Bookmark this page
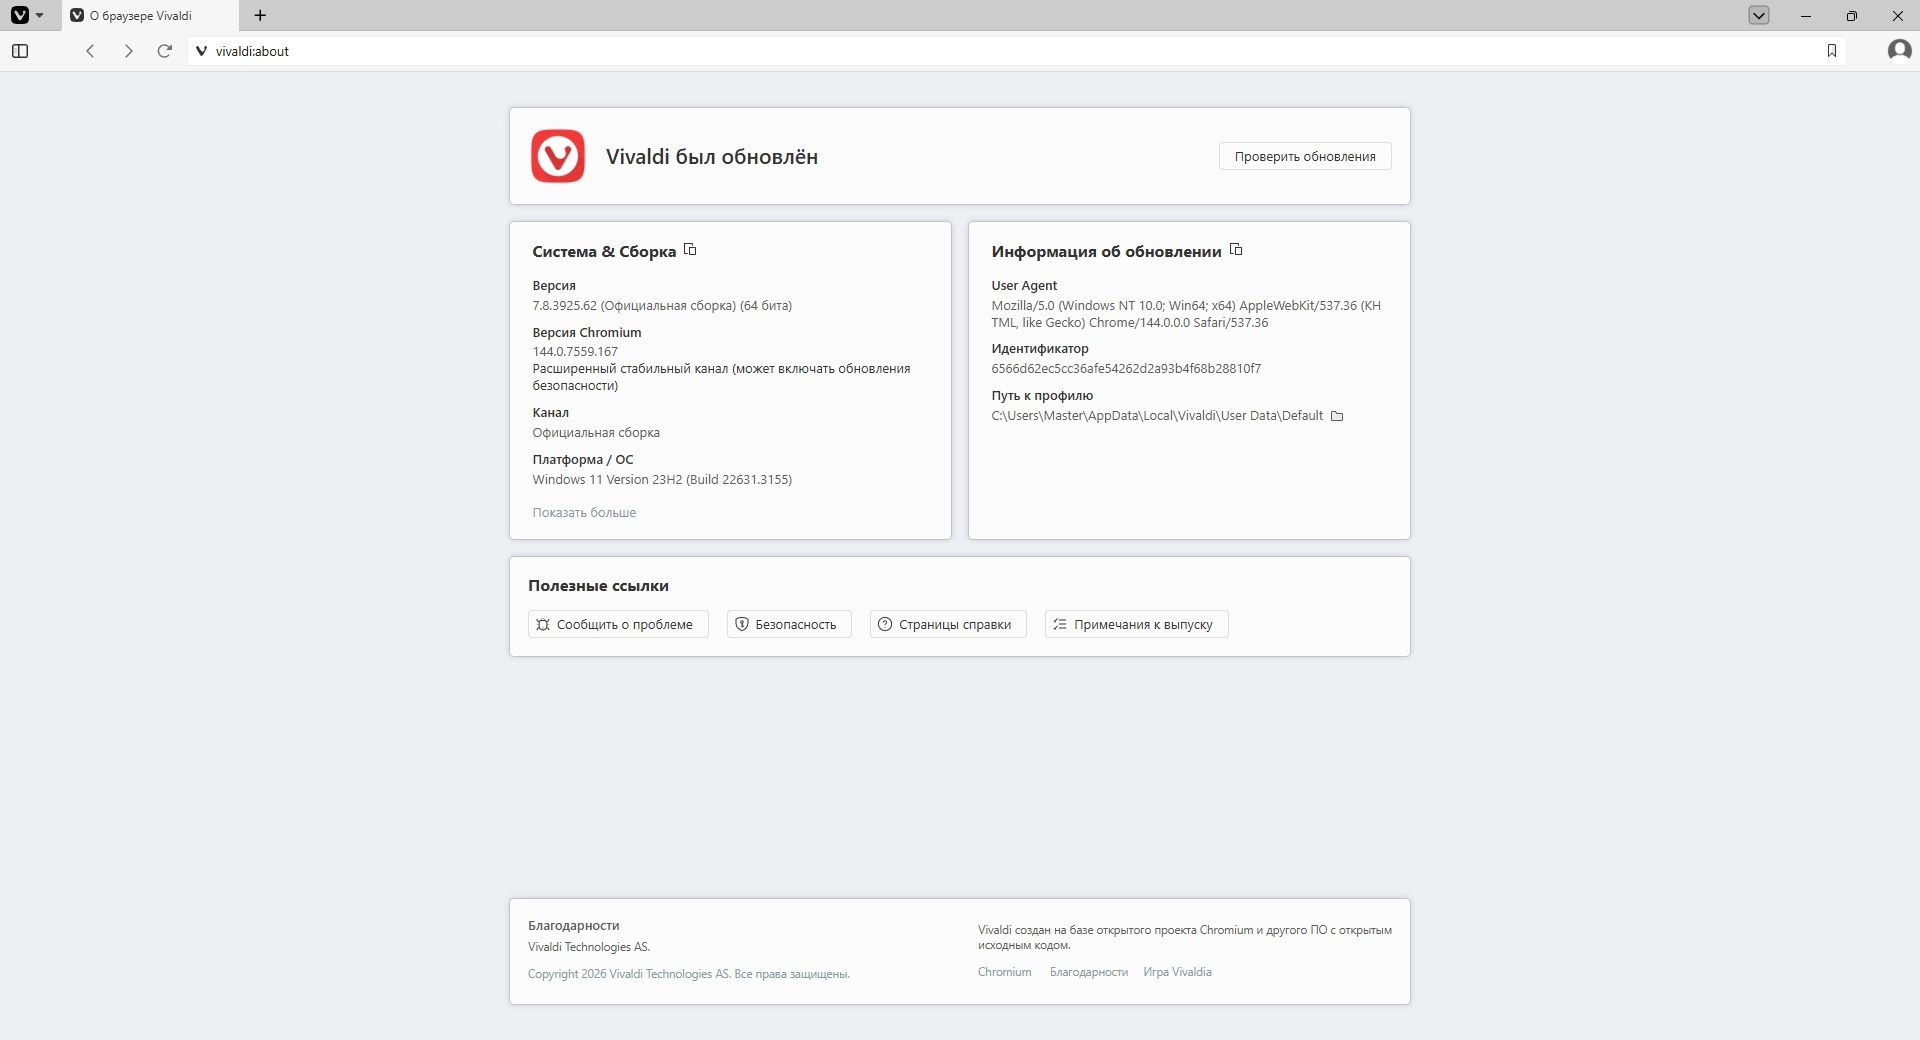 [x=1831, y=51]
